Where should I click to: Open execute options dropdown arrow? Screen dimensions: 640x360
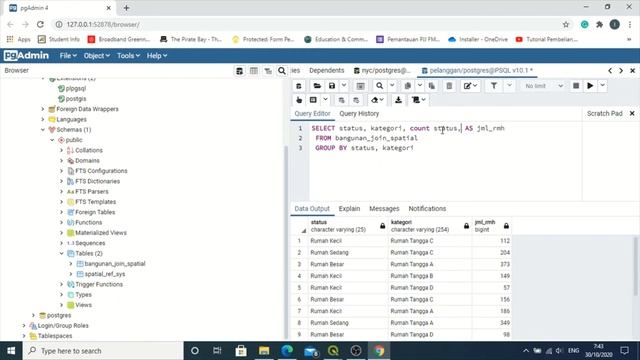click(x=602, y=86)
